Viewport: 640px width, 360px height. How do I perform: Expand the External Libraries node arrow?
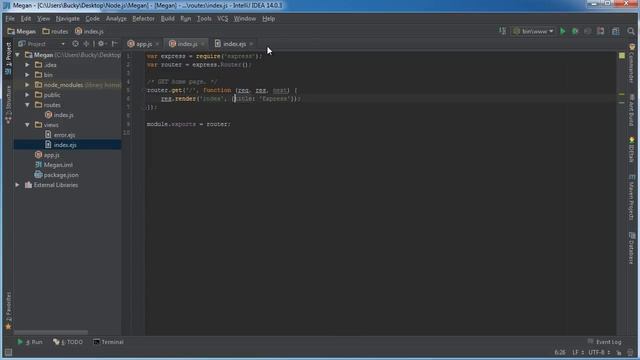point(18,185)
